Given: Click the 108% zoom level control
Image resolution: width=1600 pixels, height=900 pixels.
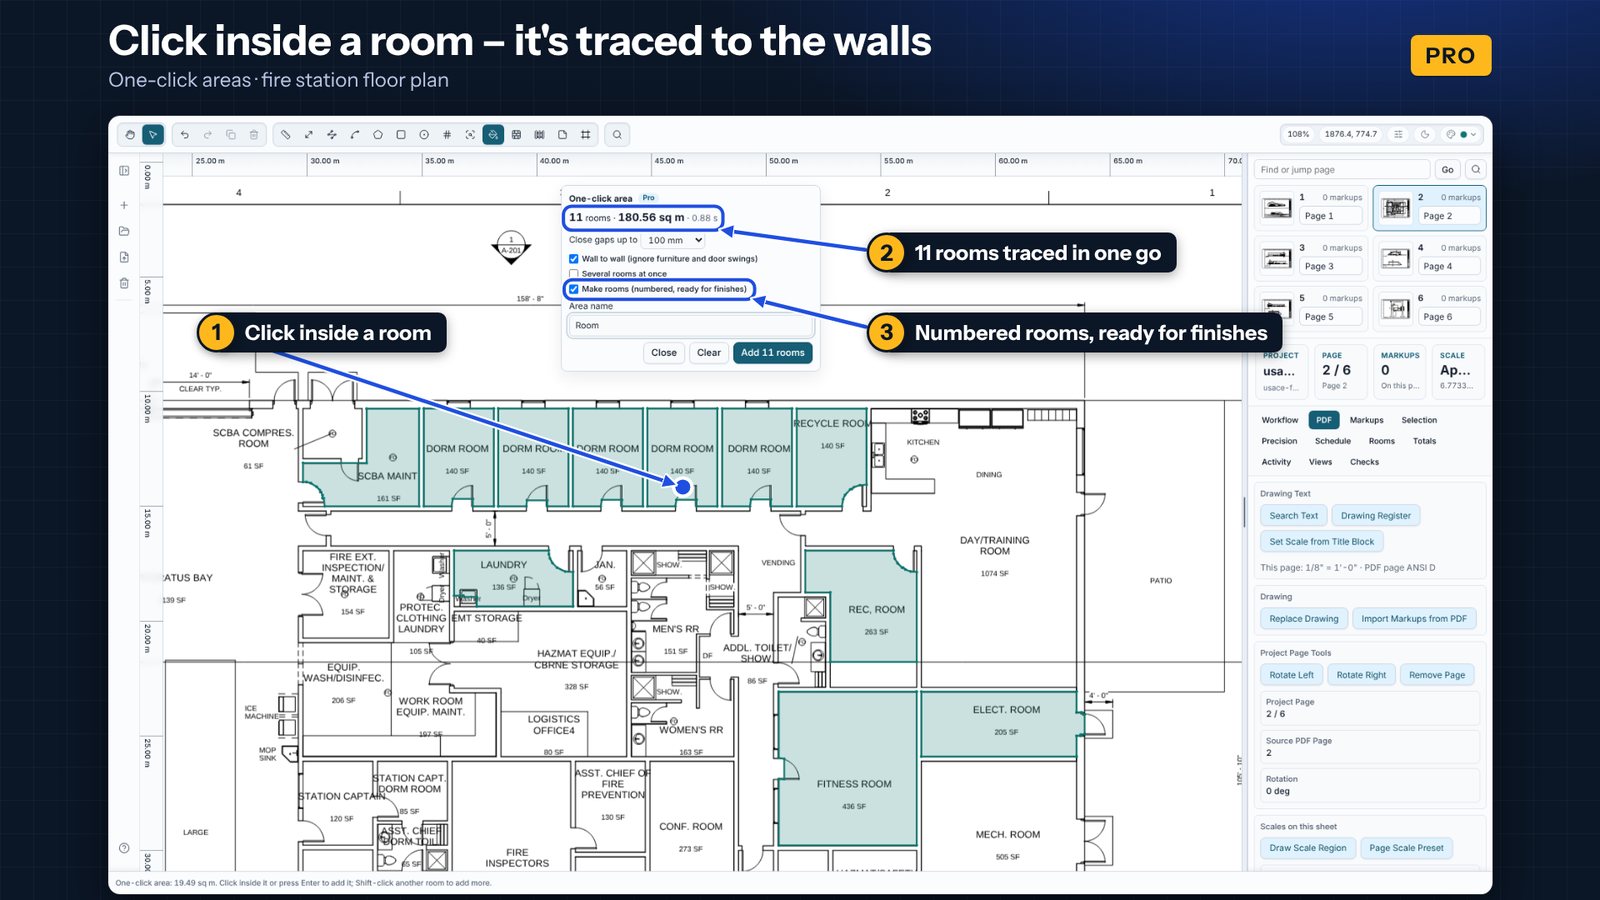Looking at the screenshot, I should coord(1298,134).
